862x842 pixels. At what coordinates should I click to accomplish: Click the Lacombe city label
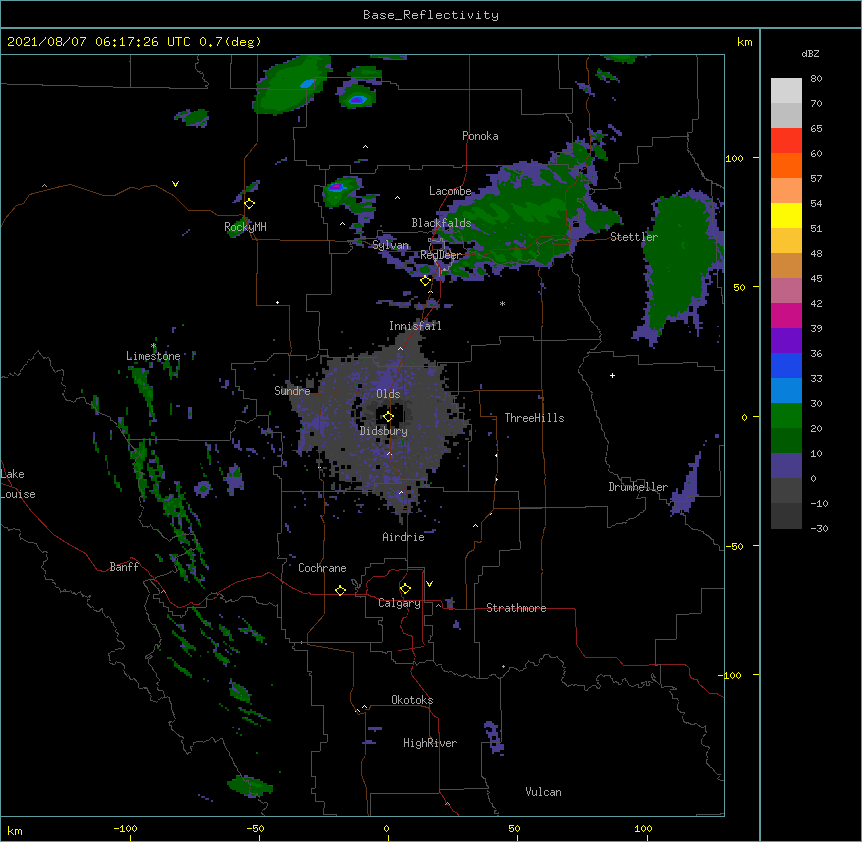click(x=450, y=191)
